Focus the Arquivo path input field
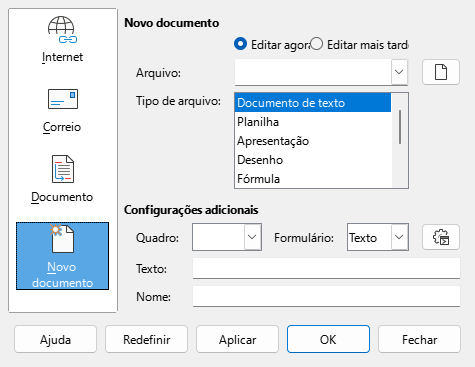Image resolution: width=475 pixels, height=367 pixels. (x=313, y=72)
